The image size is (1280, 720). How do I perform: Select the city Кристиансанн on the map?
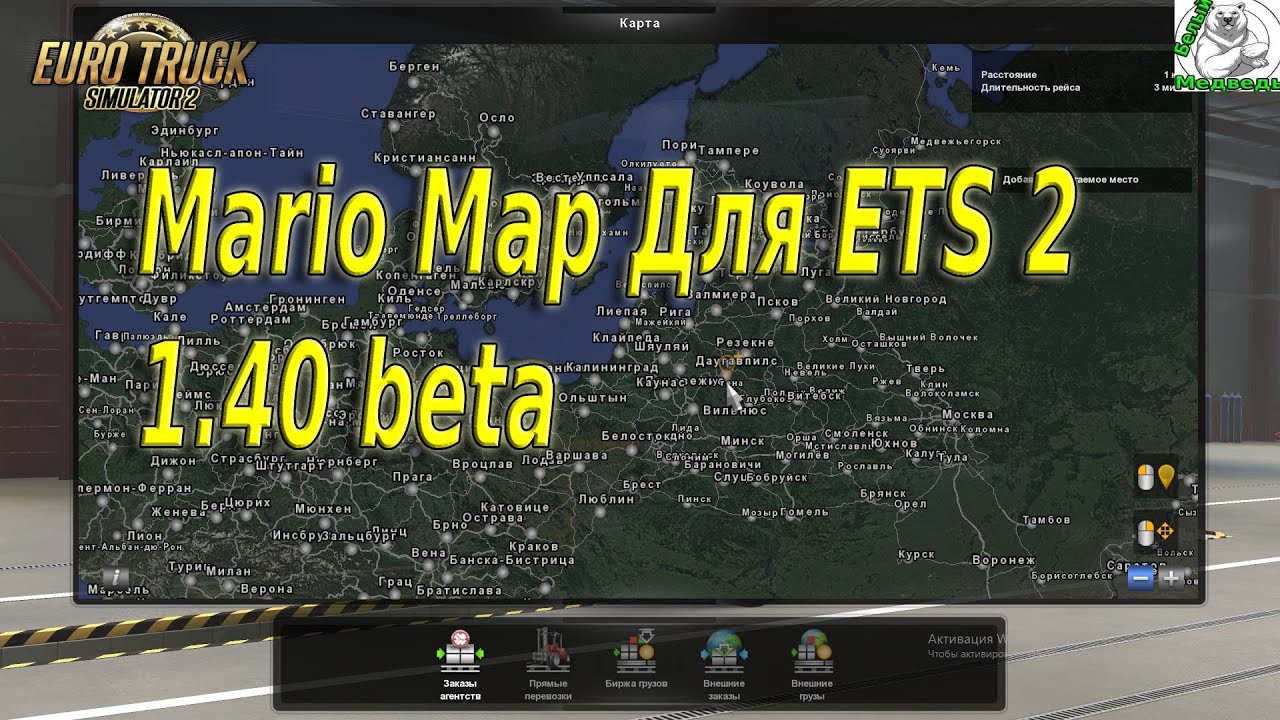click(425, 157)
